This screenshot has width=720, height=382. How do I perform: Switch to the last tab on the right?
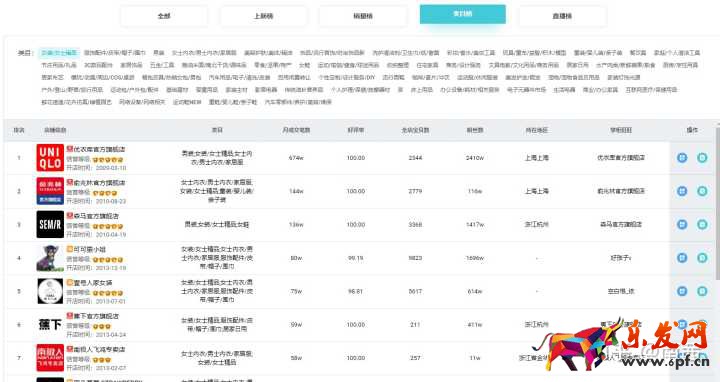(562, 16)
